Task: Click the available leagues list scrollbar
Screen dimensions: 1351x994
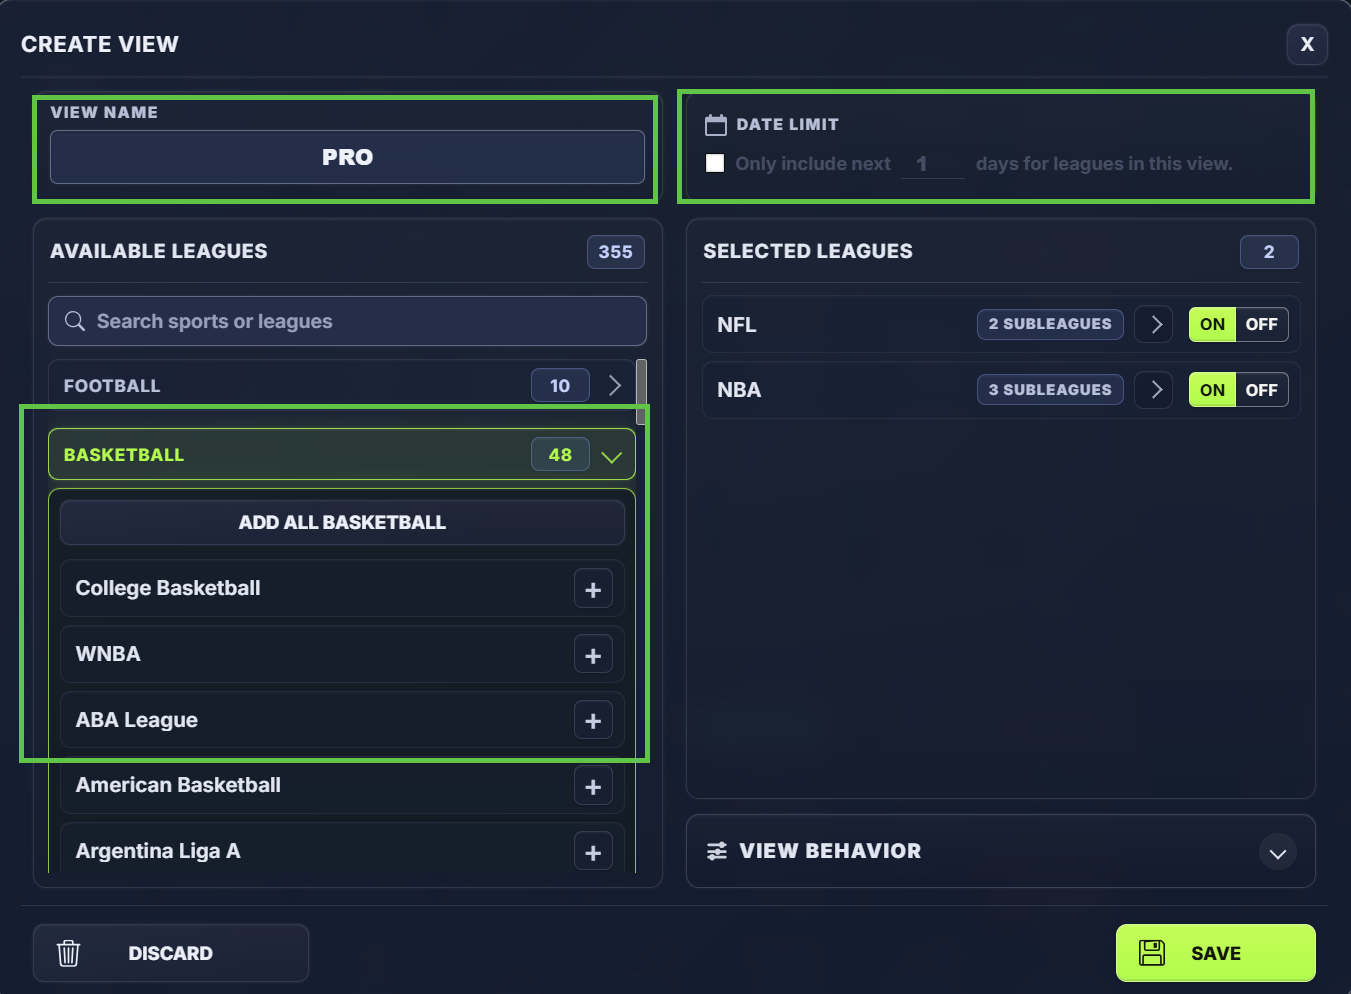Action: click(x=641, y=391)
